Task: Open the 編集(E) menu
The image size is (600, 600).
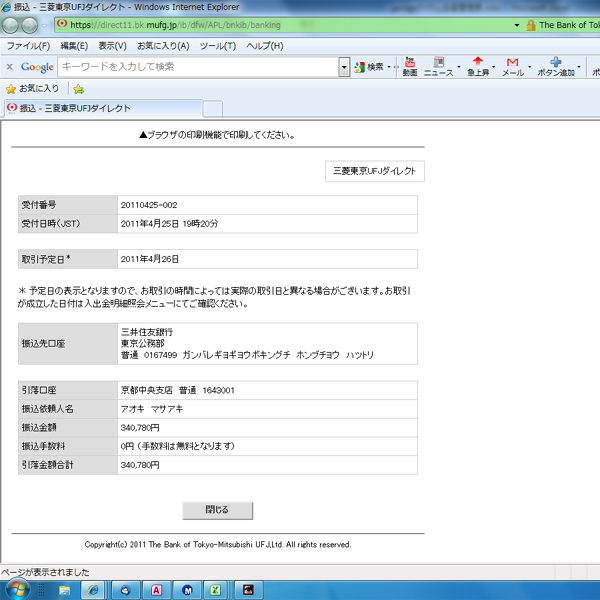Action: click(74, 46)
